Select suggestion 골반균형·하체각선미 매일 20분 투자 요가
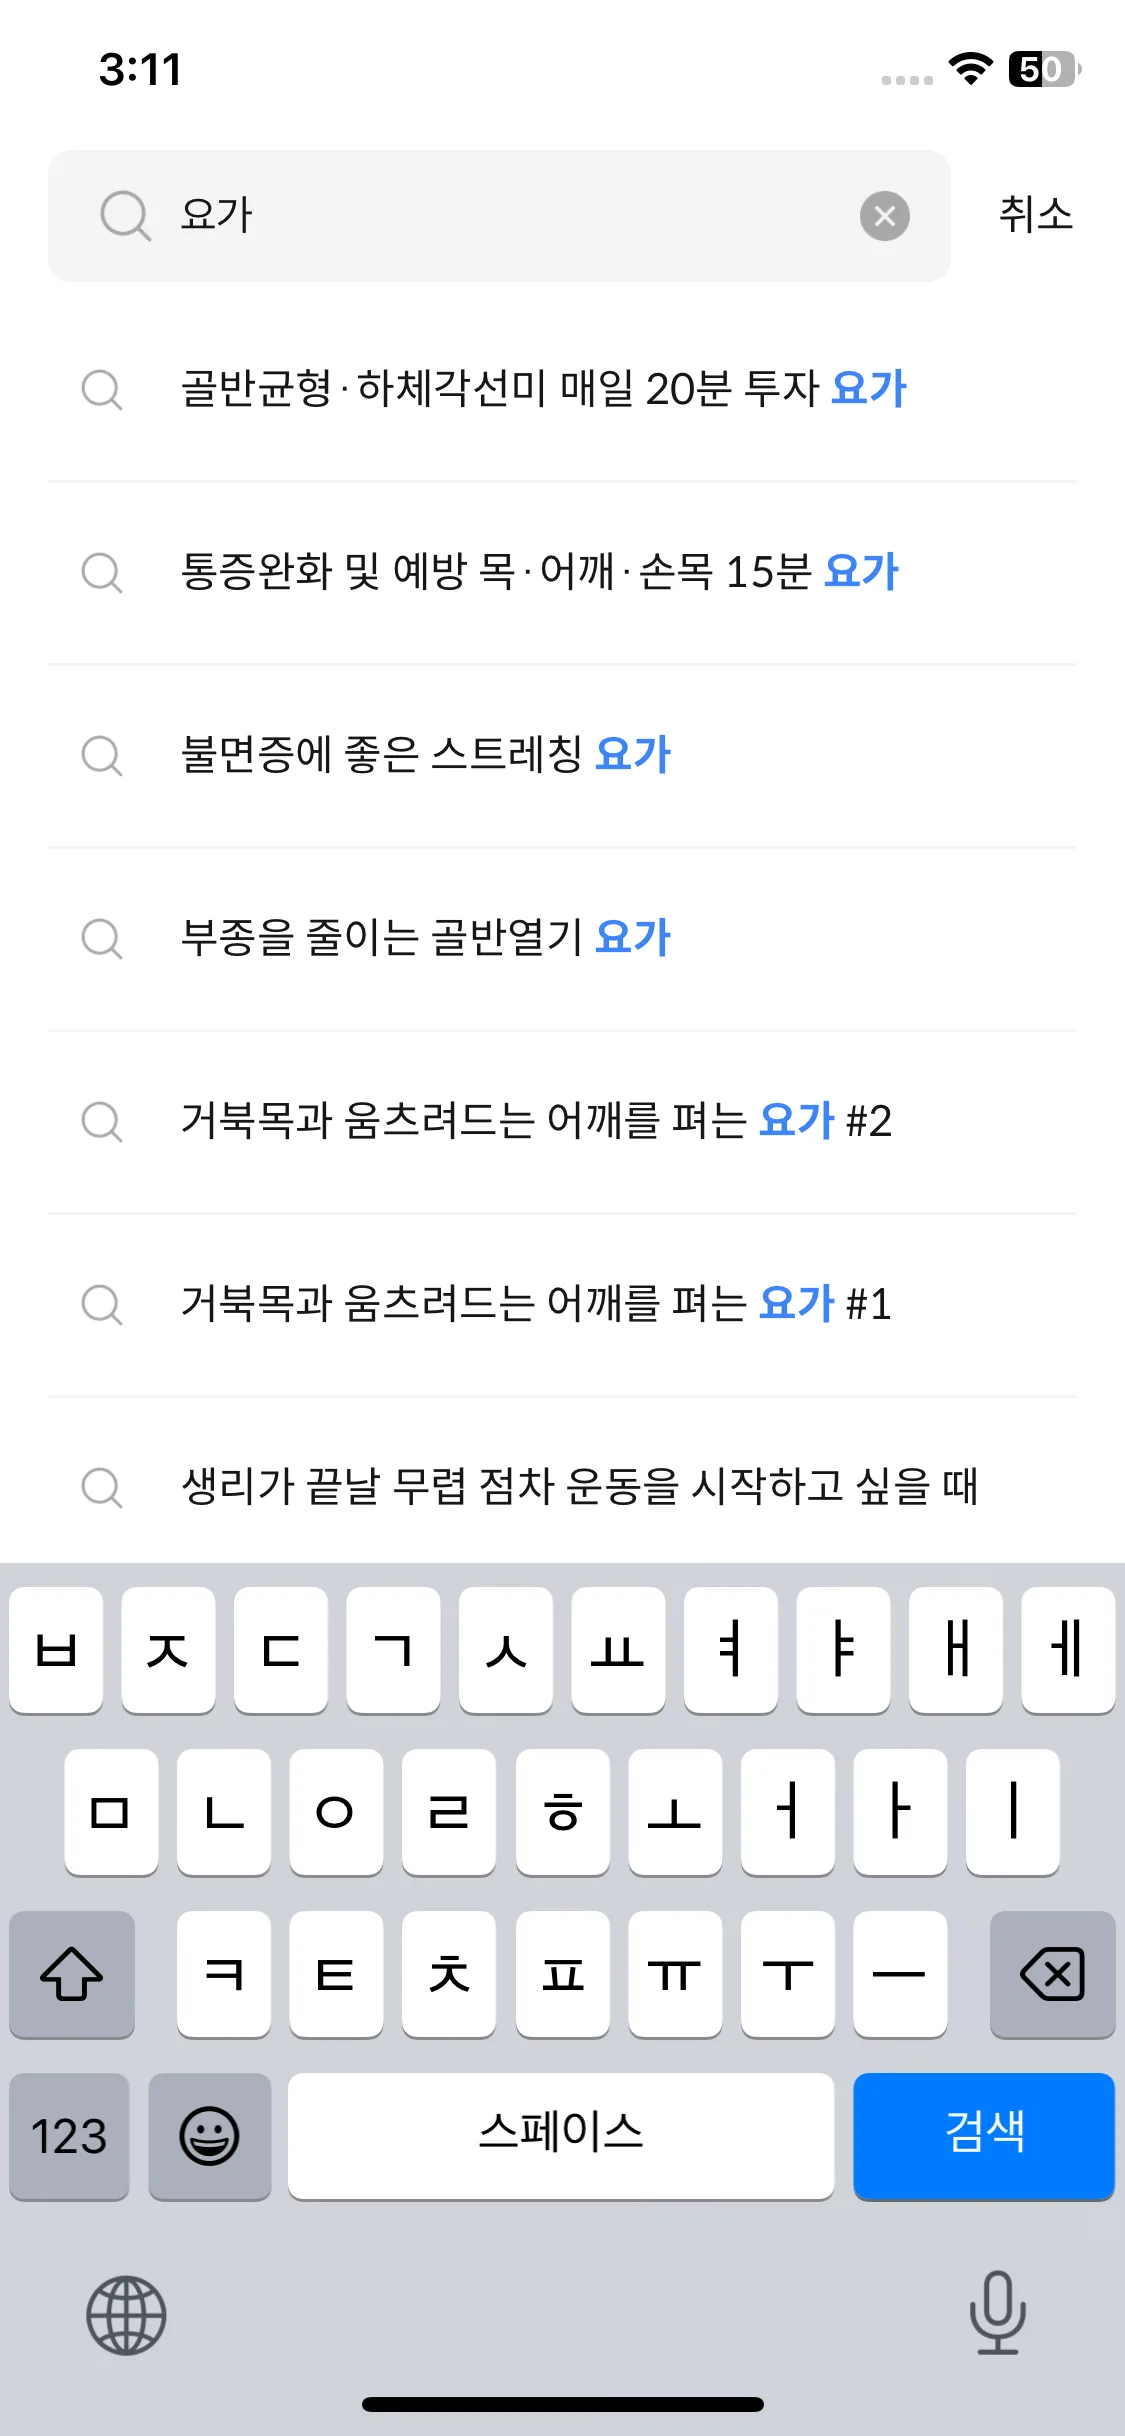 point(543,389)
